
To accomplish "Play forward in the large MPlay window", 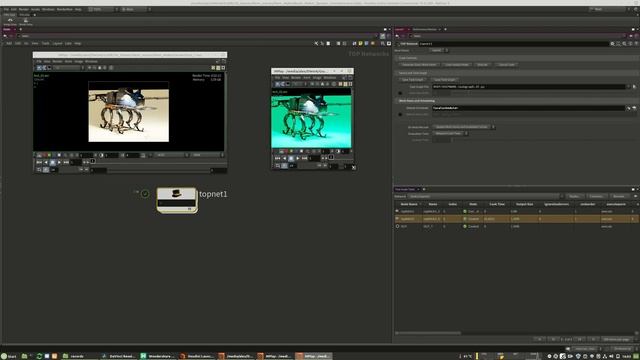I will pos(59,162).
